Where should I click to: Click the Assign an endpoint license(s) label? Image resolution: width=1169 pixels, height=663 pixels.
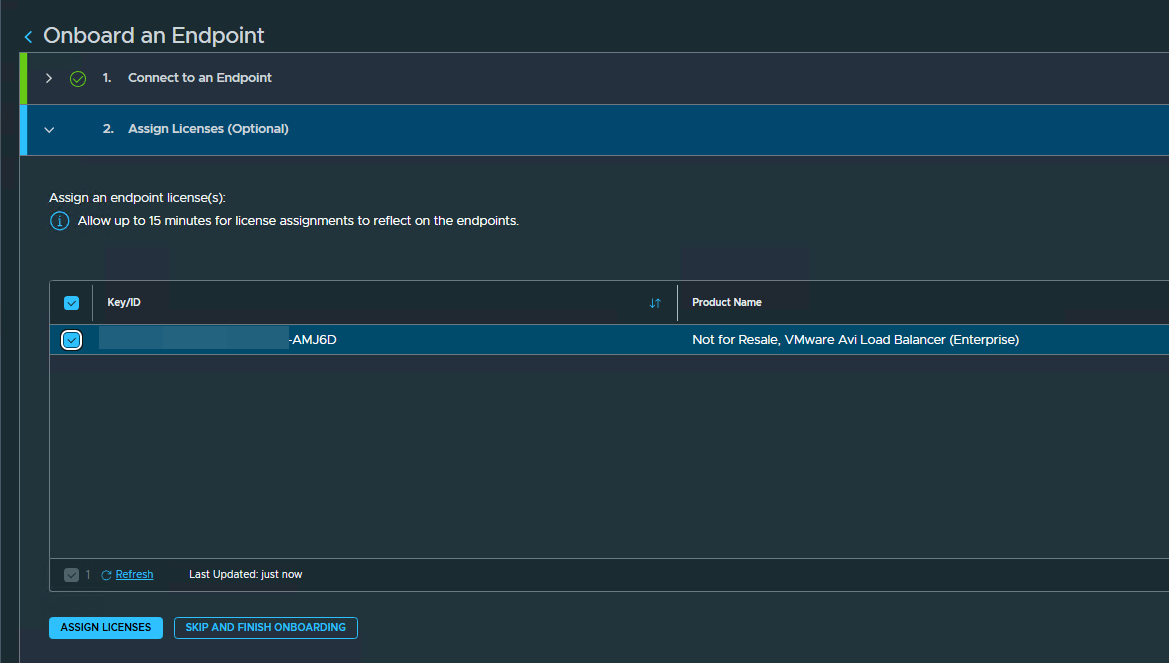point(137,198)
